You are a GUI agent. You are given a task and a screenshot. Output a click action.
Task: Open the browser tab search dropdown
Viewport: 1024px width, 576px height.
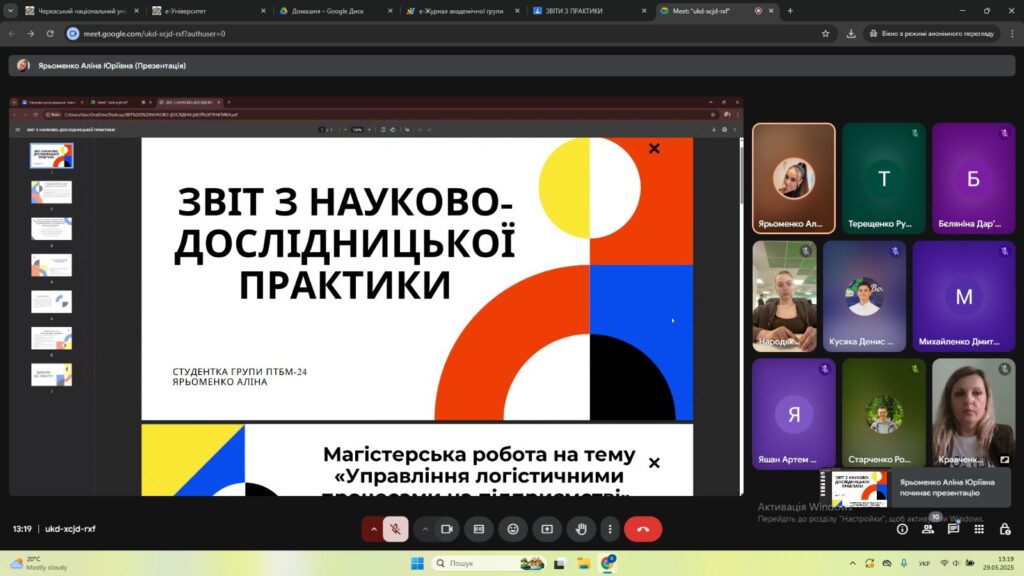11,11
